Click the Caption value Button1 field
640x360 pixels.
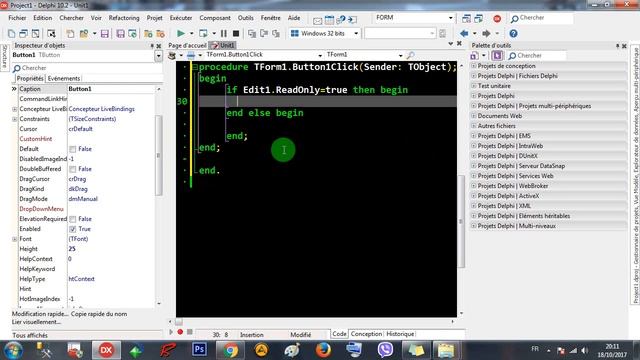coord(111,89)
